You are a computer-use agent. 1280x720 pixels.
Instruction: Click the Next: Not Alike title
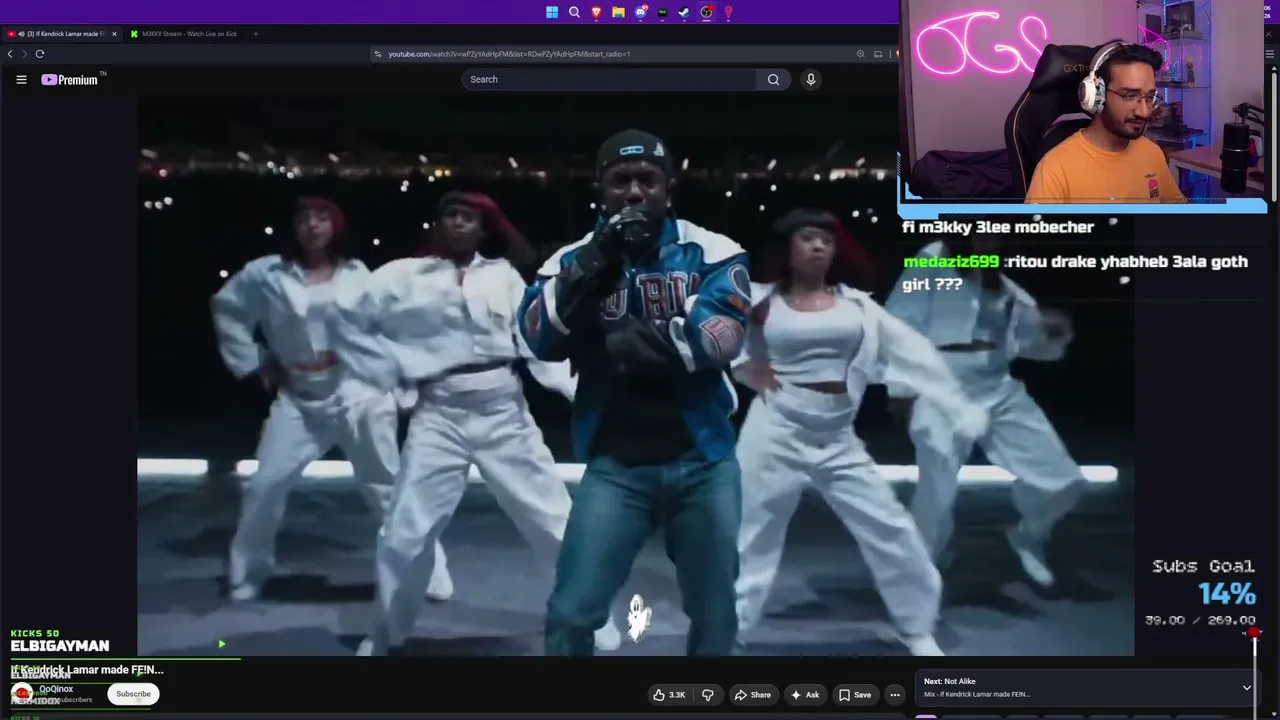(950, 681)
